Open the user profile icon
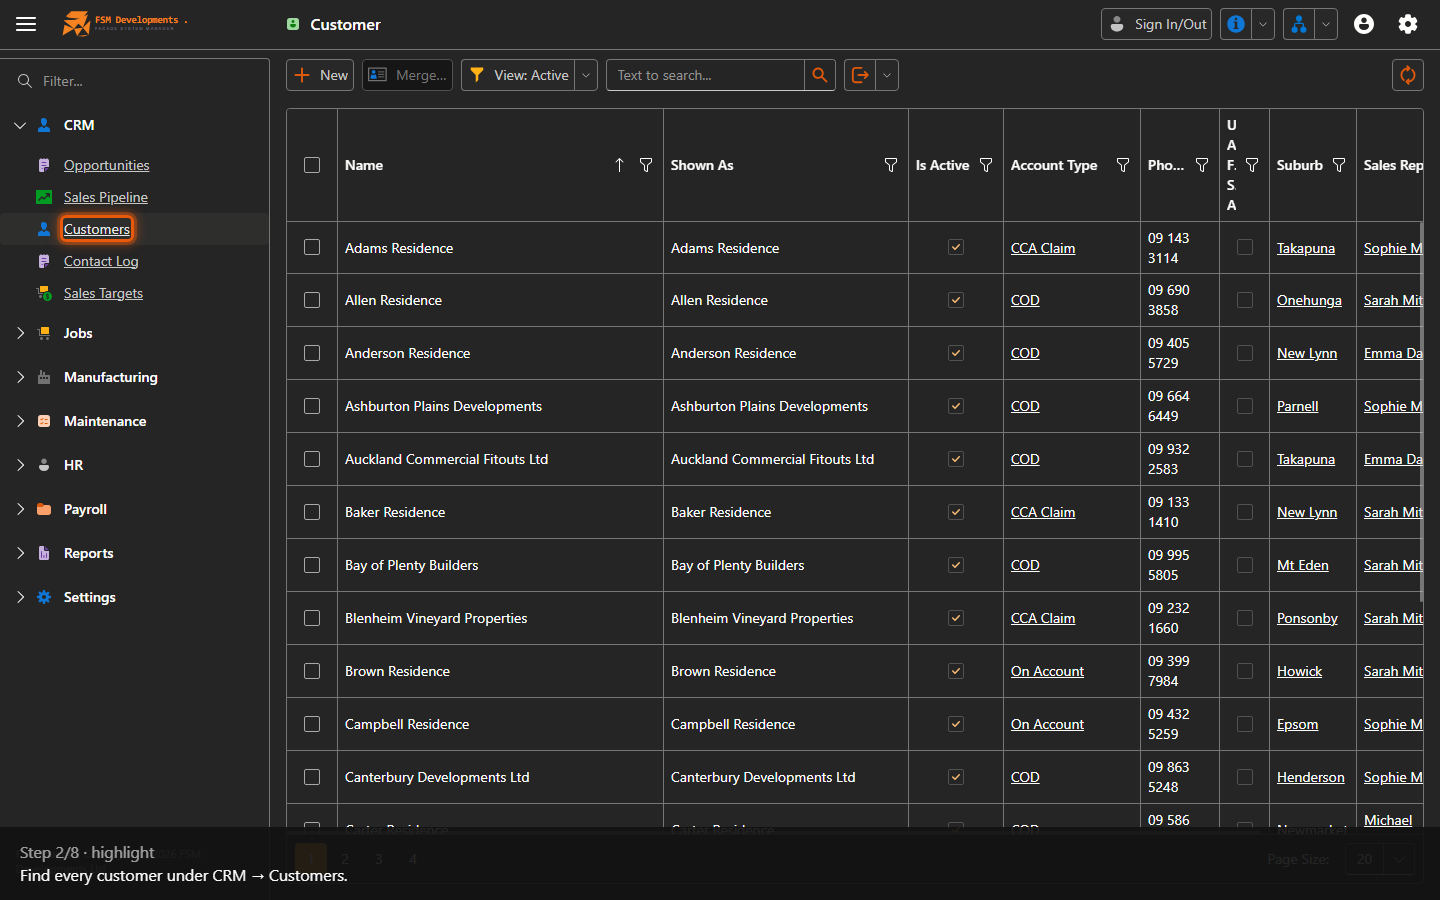 [x=1364, y=24]
